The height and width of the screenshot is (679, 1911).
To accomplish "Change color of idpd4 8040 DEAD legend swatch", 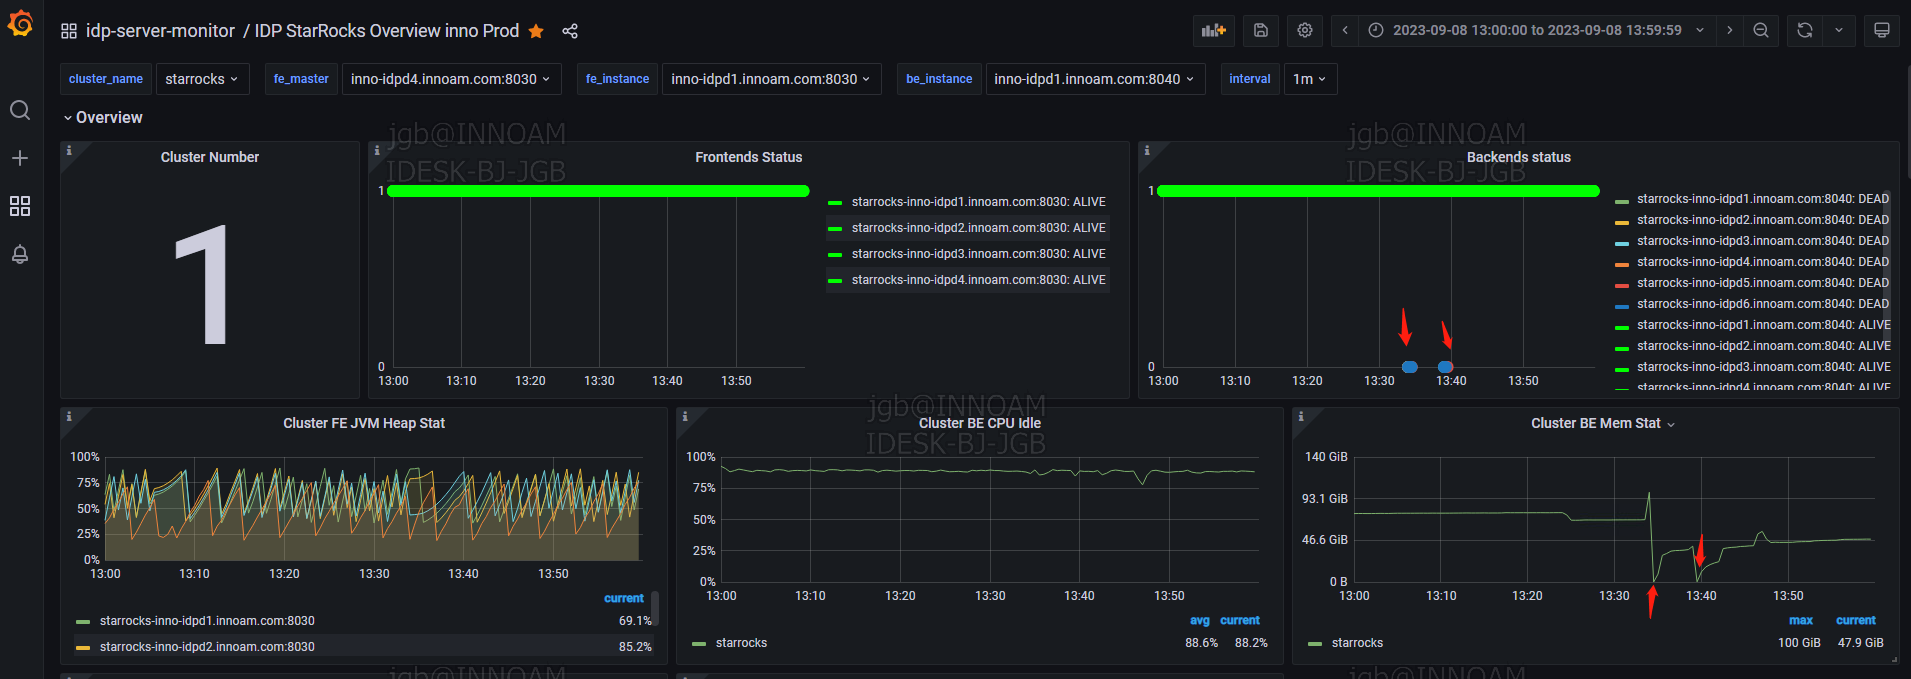I will [1622, 264].
